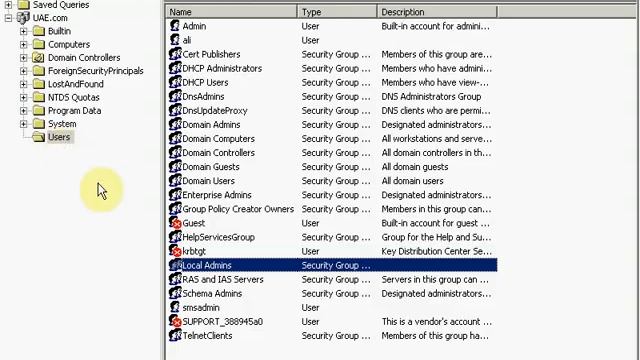Select Program Data folder in tree
This screenshot has height=360, width=640.
point(75,111)
